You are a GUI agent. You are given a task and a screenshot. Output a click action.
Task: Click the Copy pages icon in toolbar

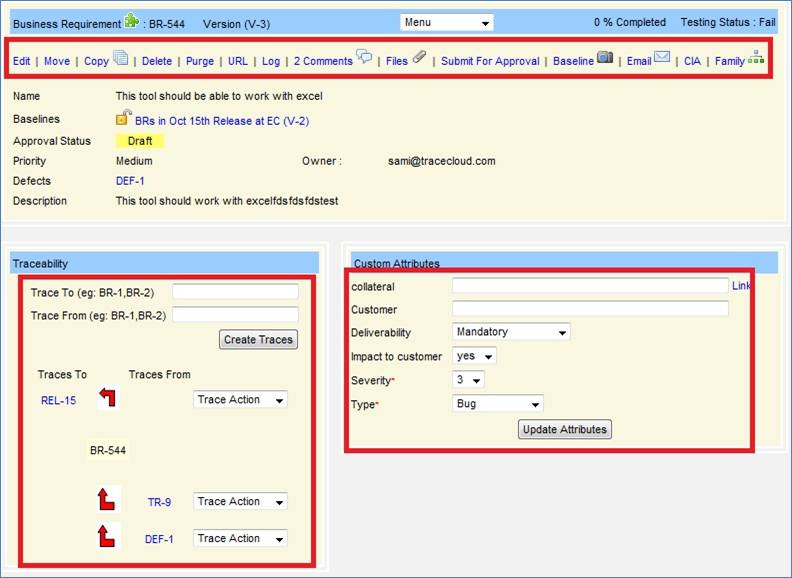[x=121, y=58]
